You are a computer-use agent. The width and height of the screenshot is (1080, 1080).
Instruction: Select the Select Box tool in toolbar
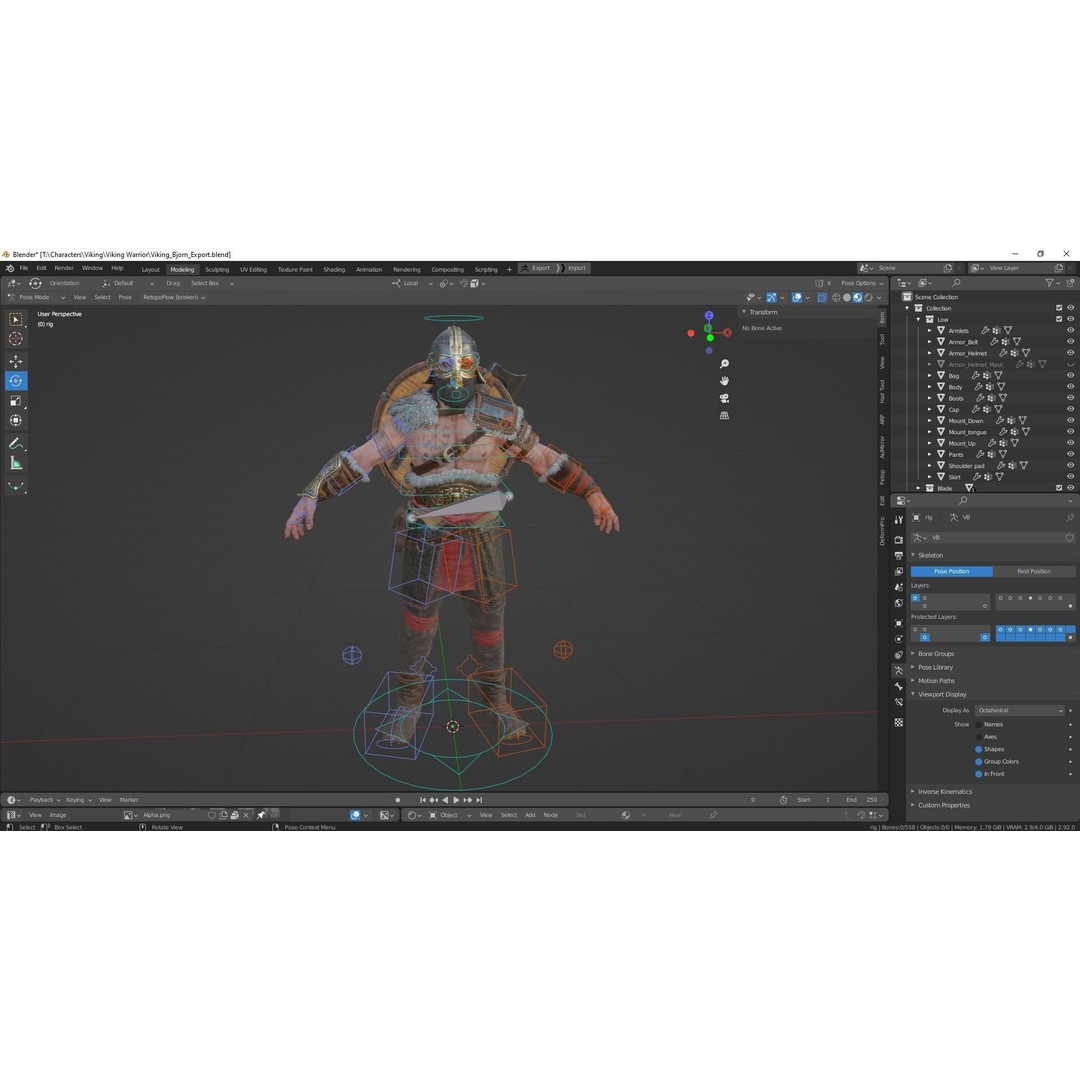point(16,320)
